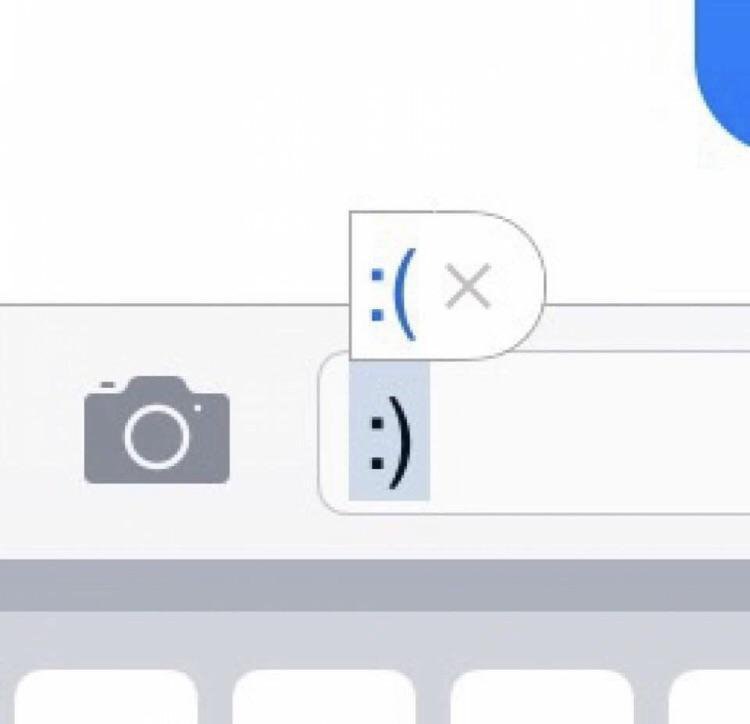Tap the partially visible rightmost keyboard key
The height and width of the screenshot is (724, 750).
(710, 697)
